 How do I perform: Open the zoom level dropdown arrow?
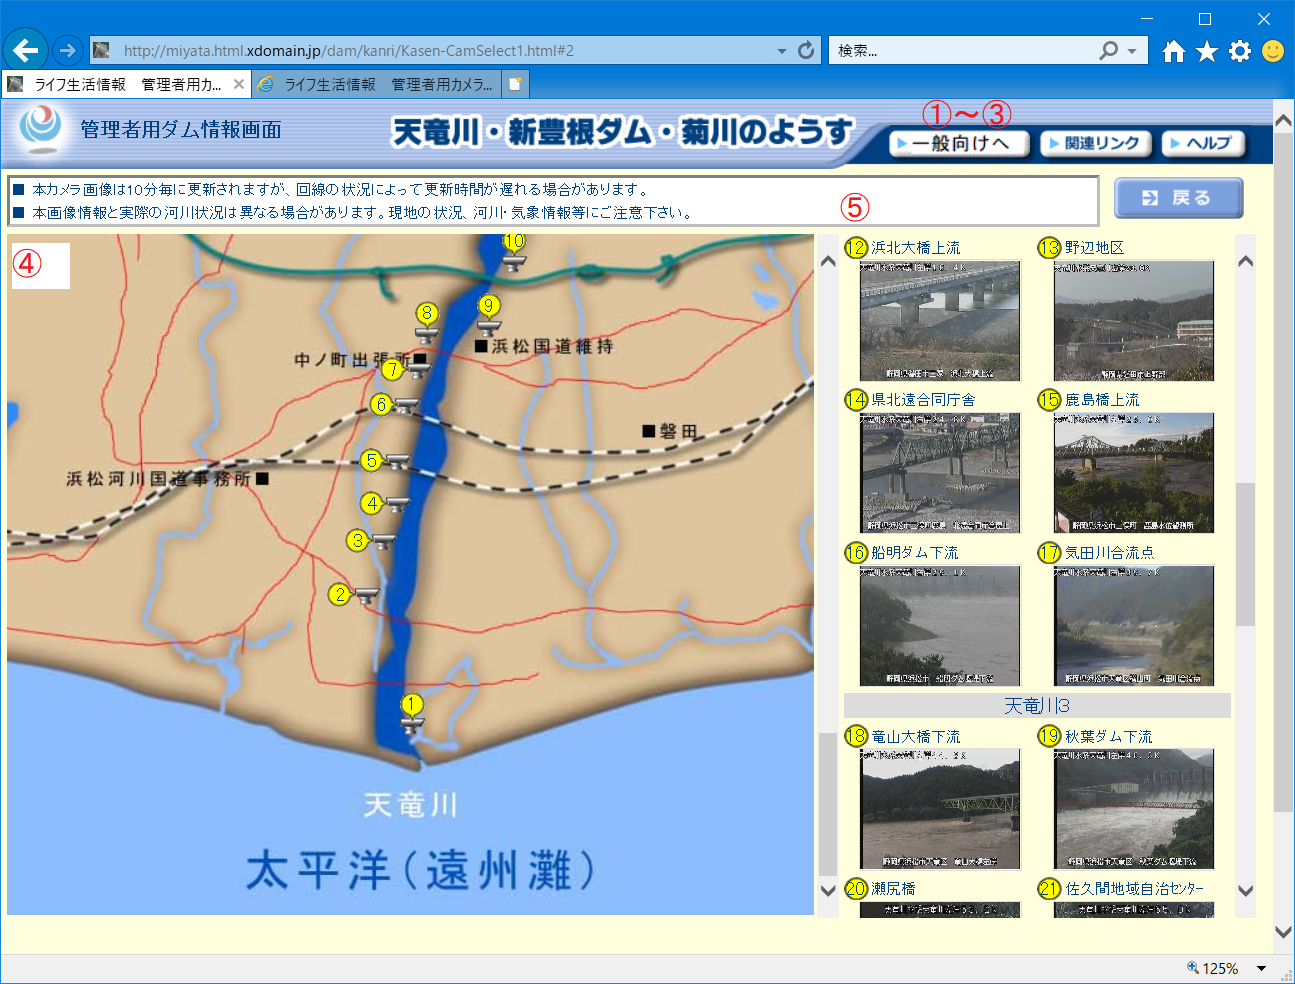(x=1262, y=968)
